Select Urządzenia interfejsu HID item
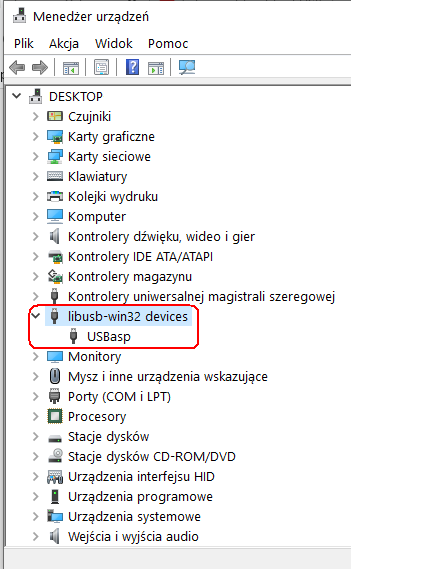 click(x=141, y=476)
